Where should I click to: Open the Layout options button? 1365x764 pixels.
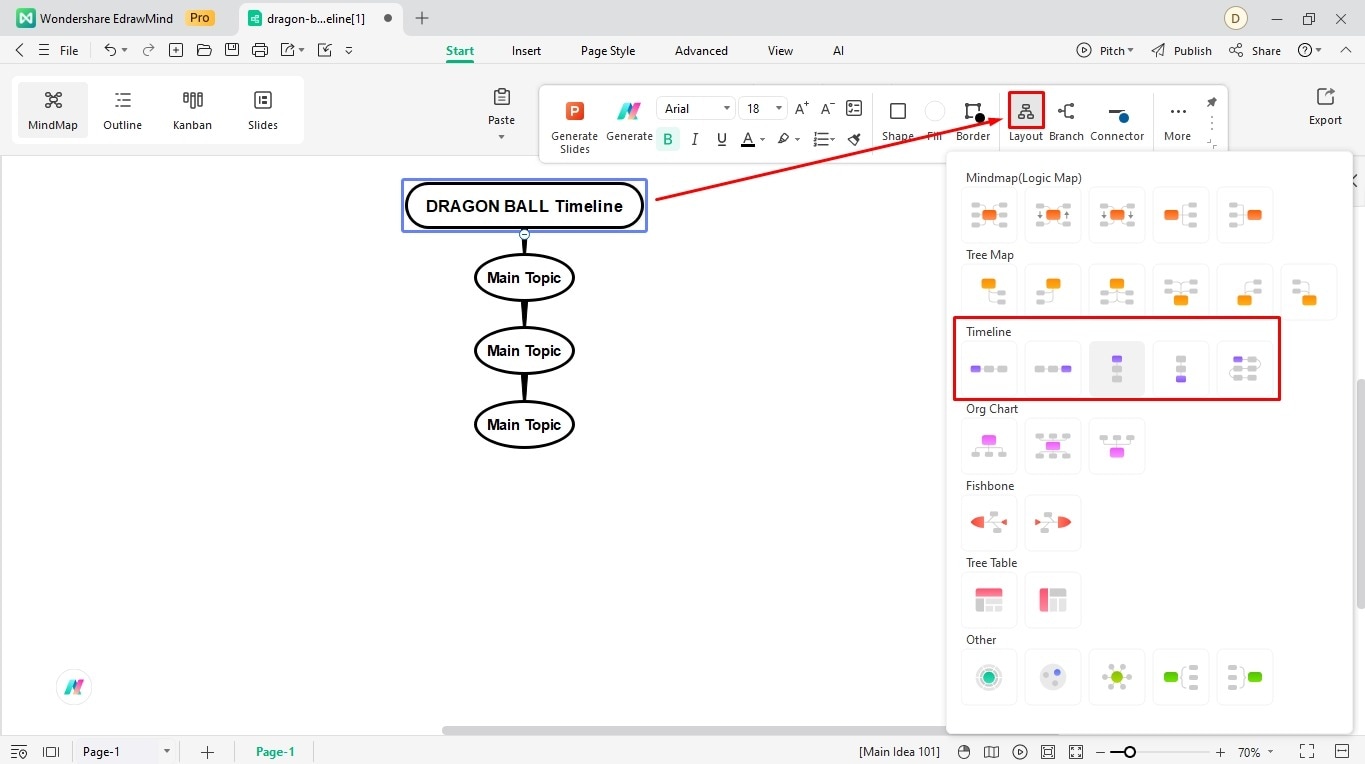(1026, 119)
